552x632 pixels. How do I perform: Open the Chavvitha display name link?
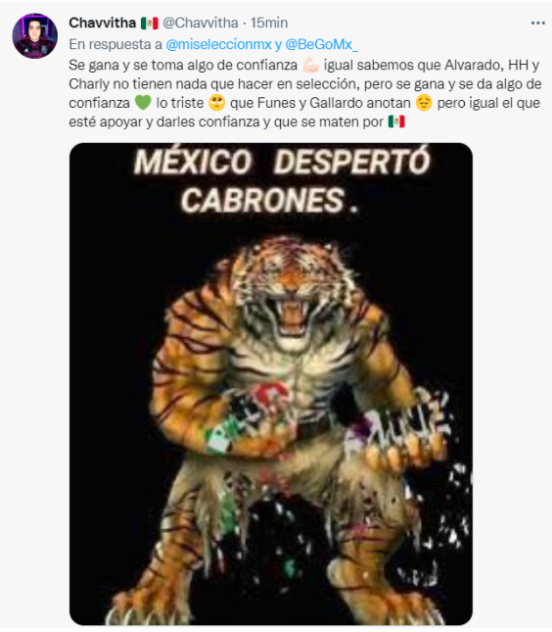(x=102, y=23)
